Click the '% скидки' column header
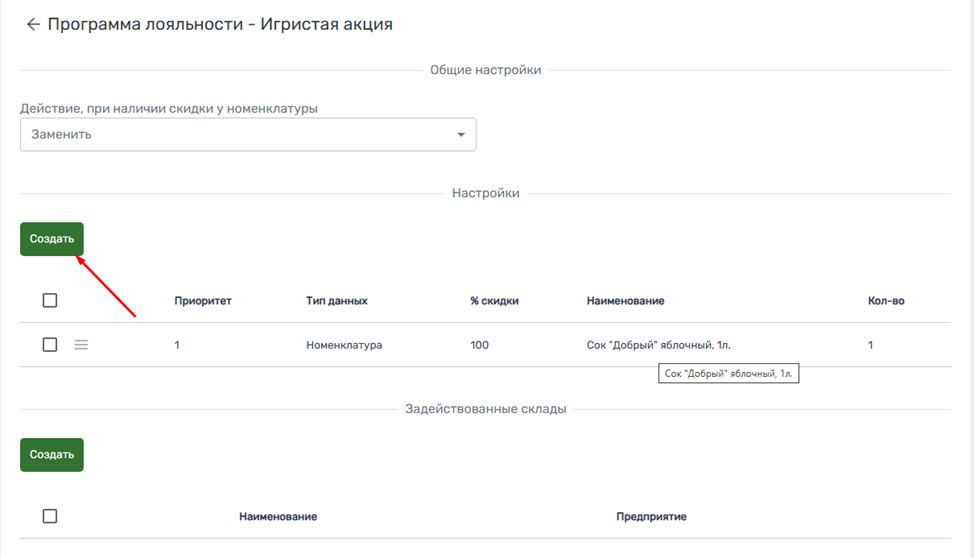This screenshot has height=558, width=974. tap(494, 301)
